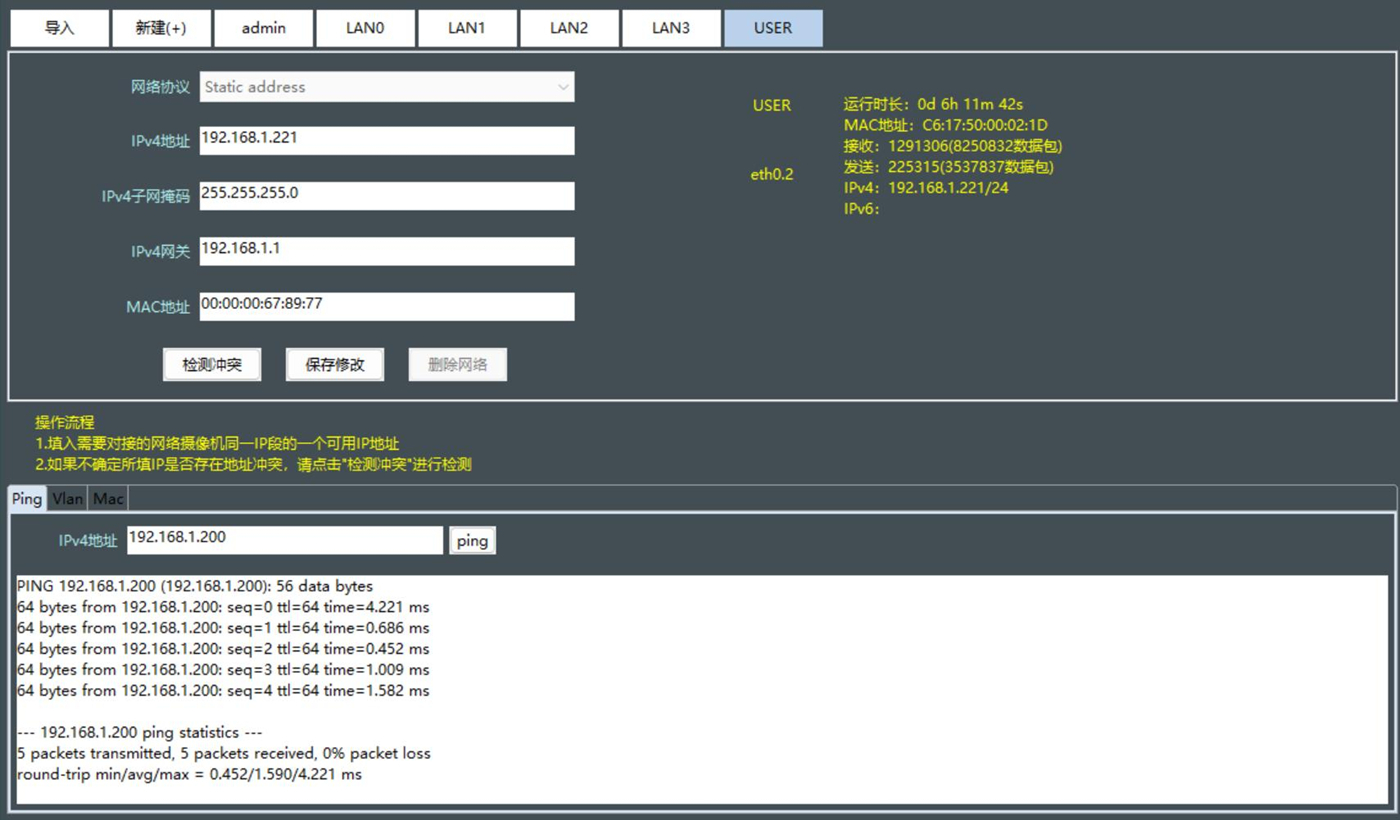
Task: Click the MAC地址 input field
Action: point(387,305)
